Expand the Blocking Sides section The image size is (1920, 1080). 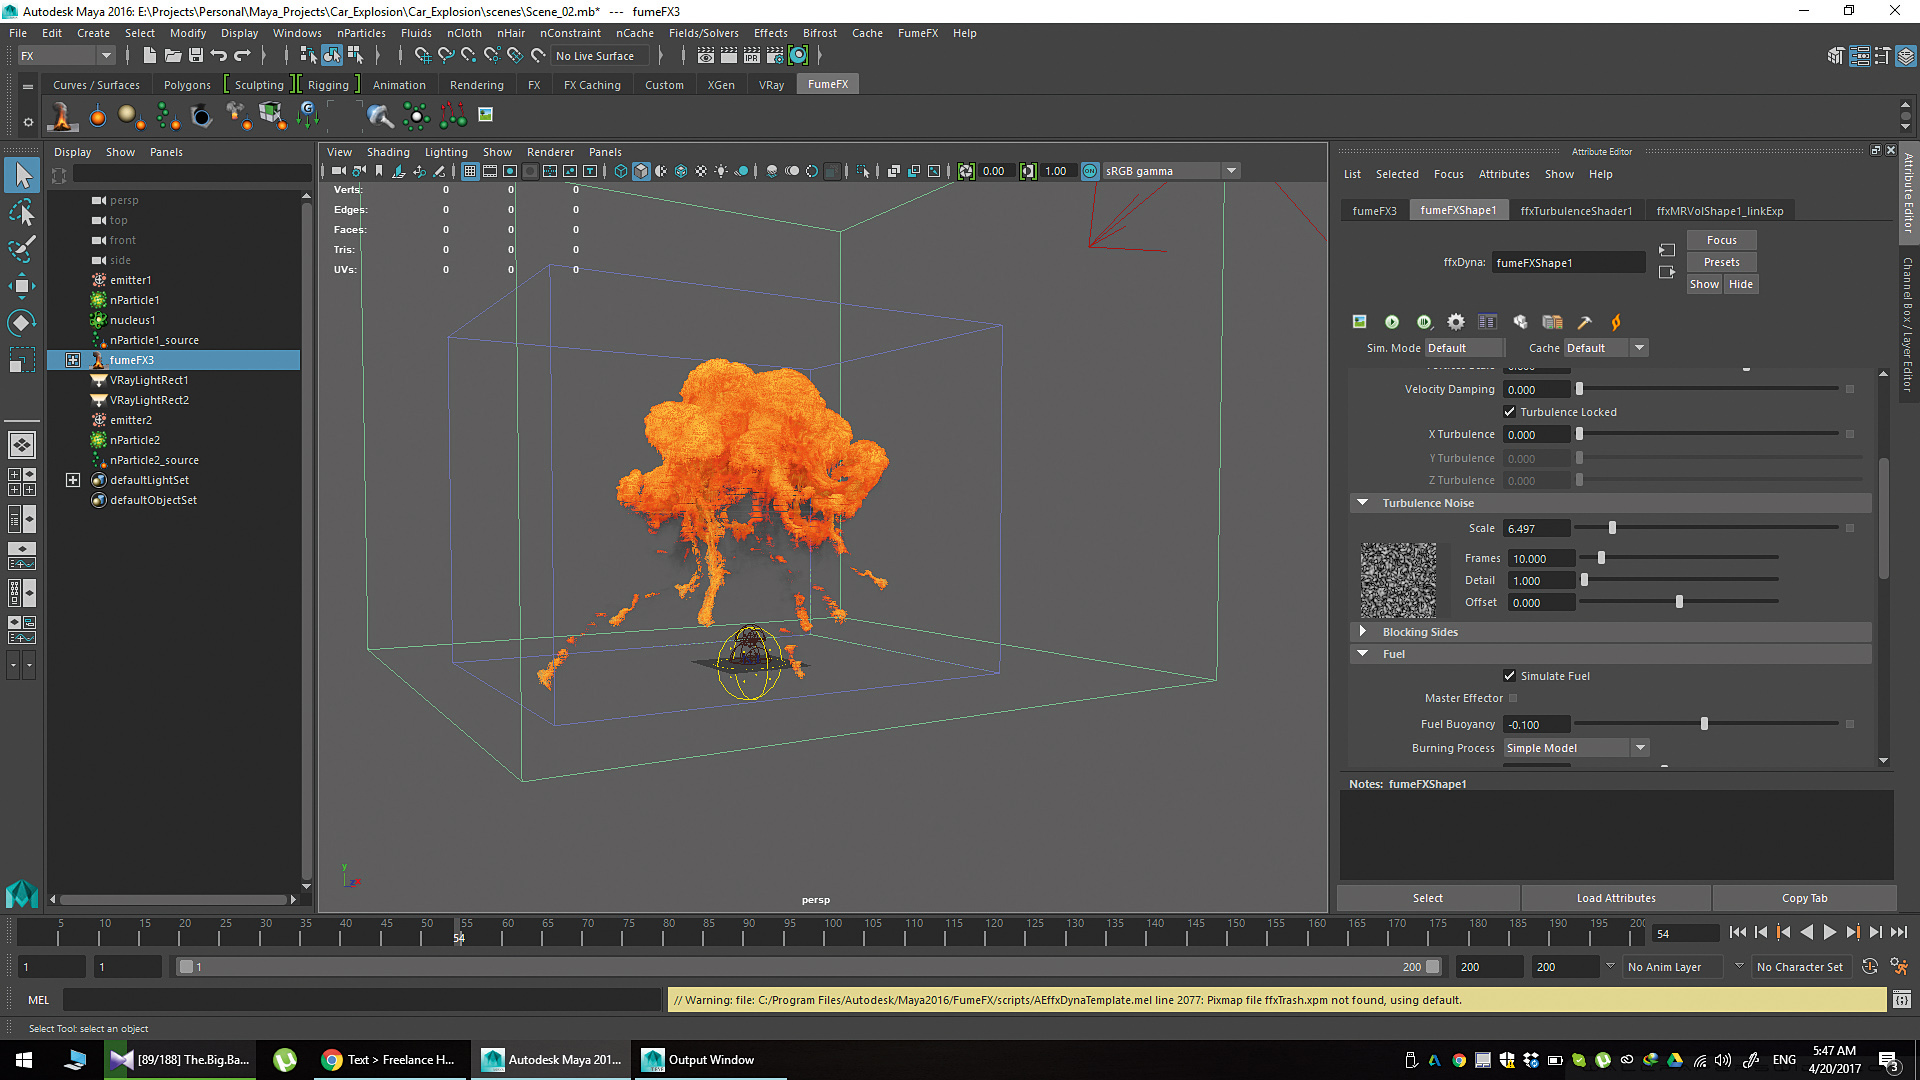tap(1362, 632)
